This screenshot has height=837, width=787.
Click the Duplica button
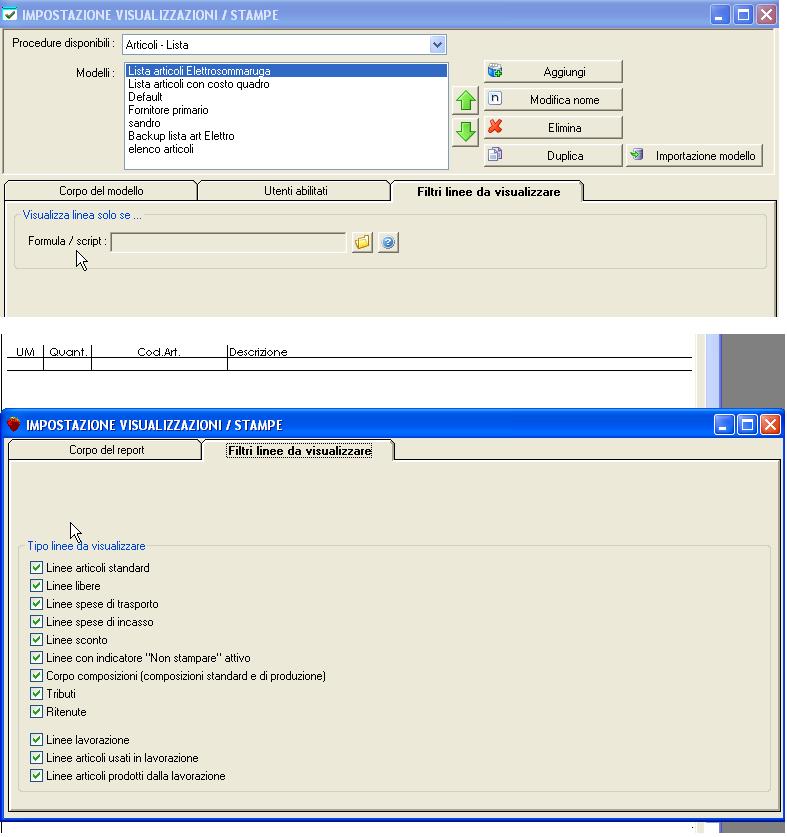pos(553,155)
